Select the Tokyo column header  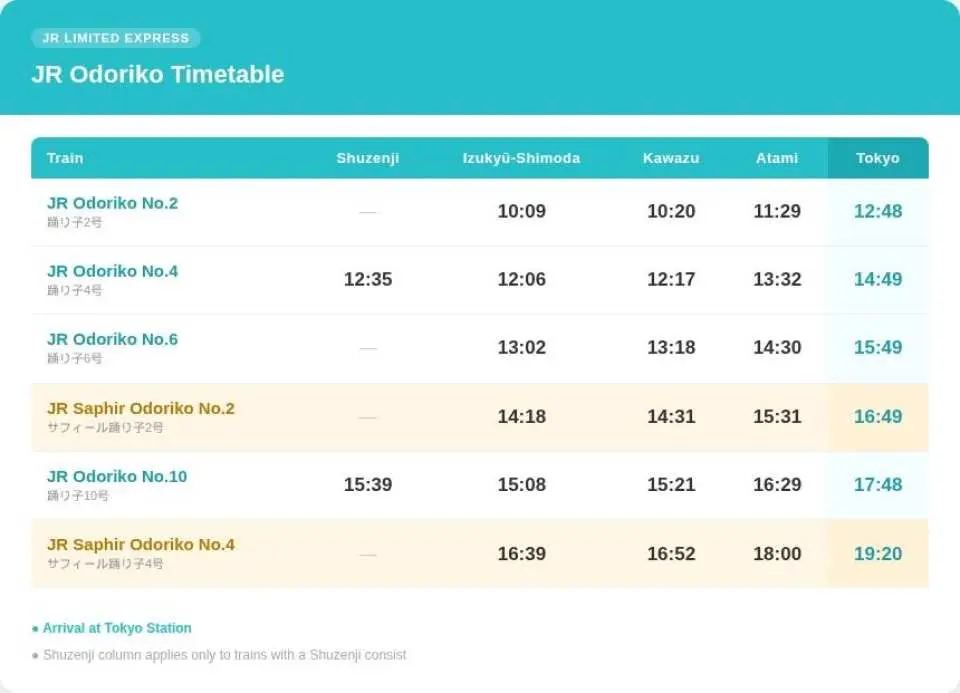click(878, 158)
